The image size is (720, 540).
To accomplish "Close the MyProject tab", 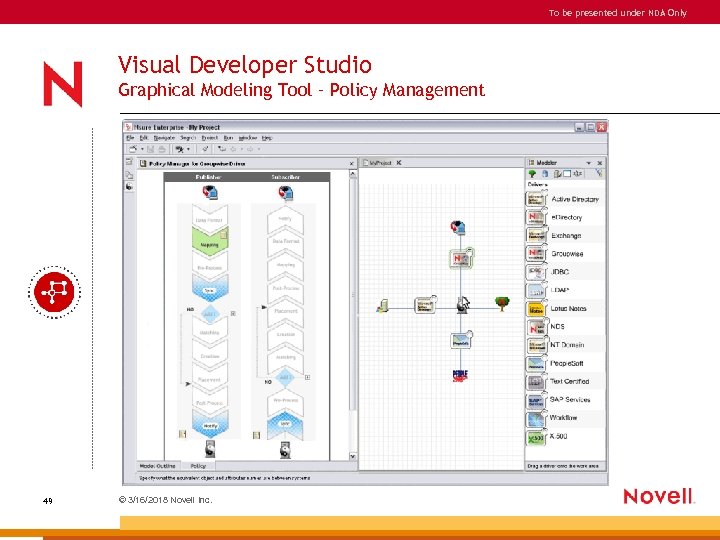I will point(399,163).
